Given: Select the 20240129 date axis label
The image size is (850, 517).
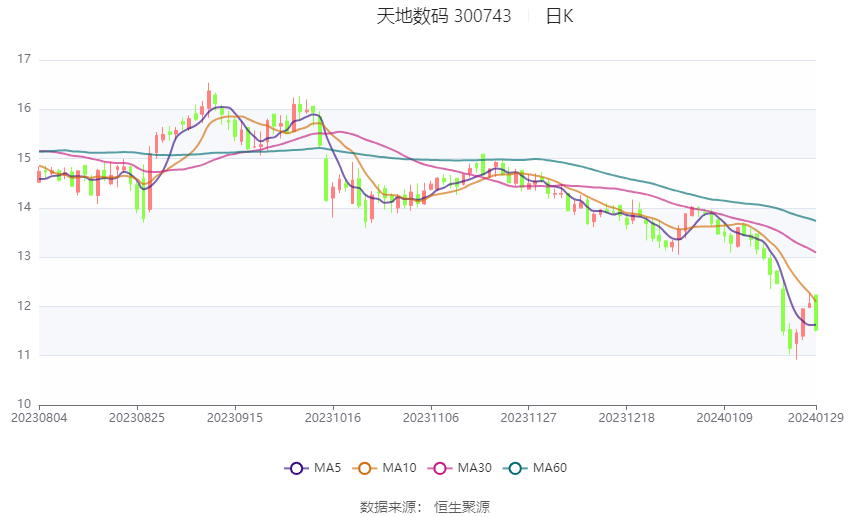Looking at the screenshot, I should [814, 416].
